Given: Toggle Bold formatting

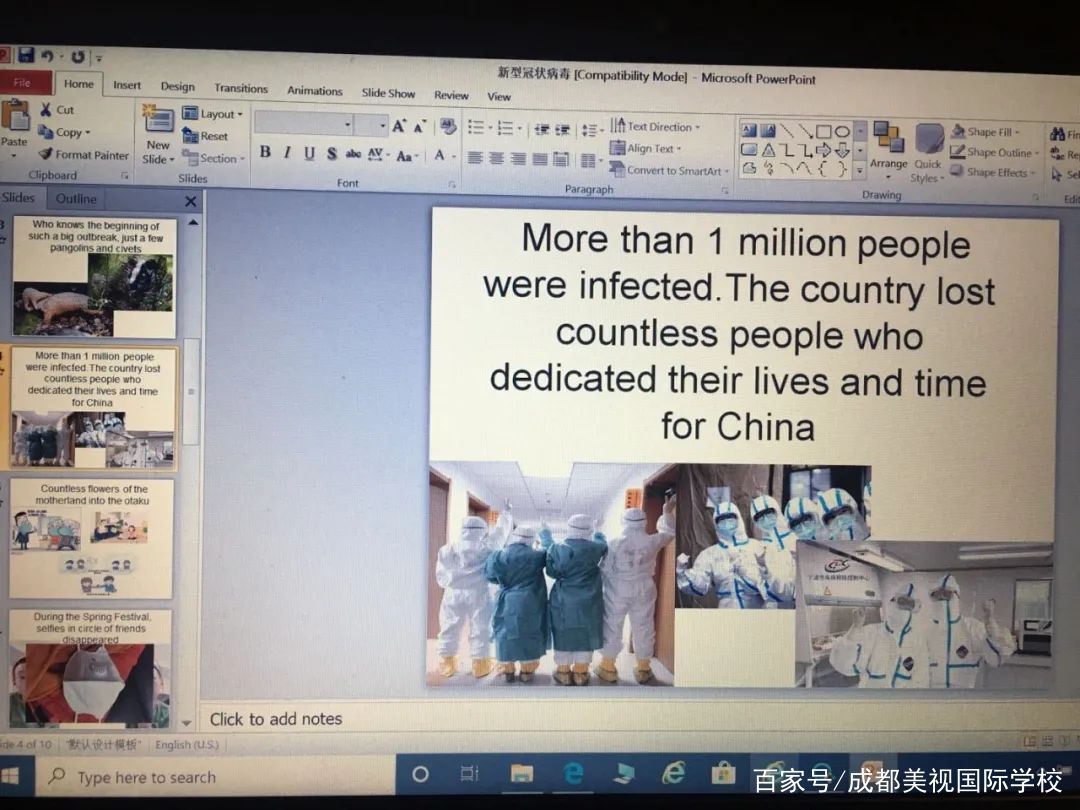Looking at the screenshot, I should 265,153.
